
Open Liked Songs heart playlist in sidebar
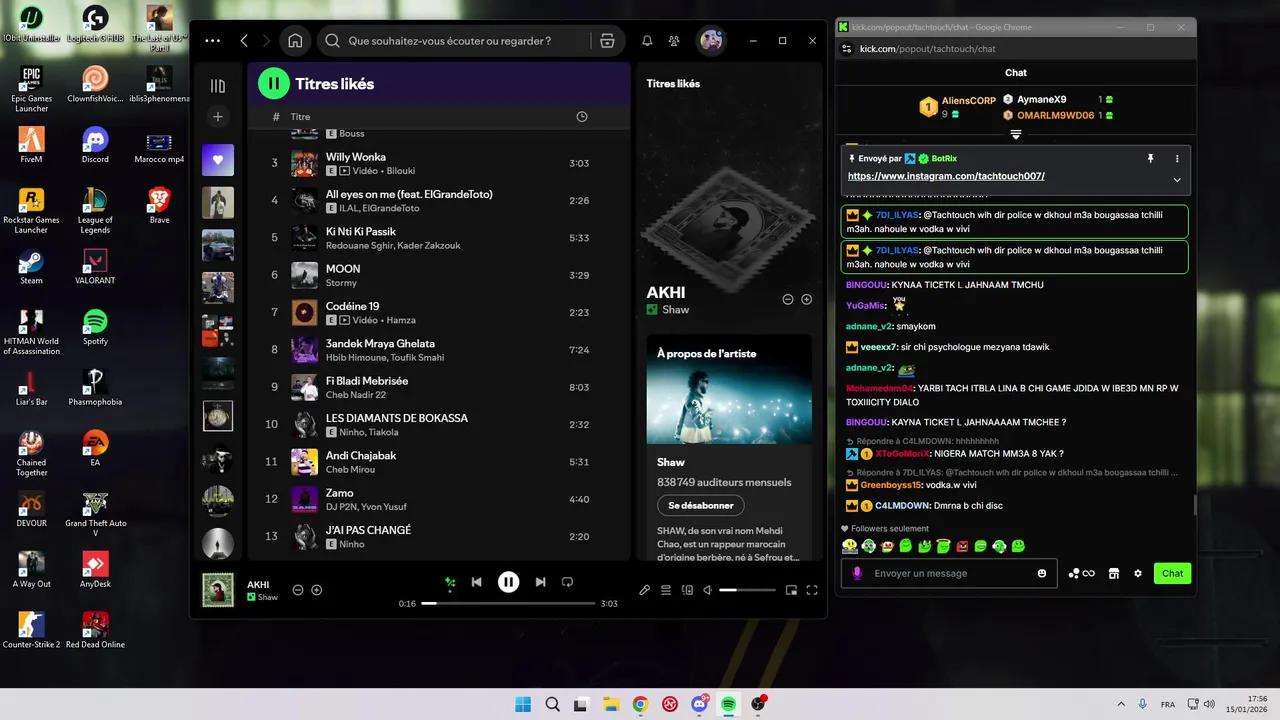tap(218, 160)
